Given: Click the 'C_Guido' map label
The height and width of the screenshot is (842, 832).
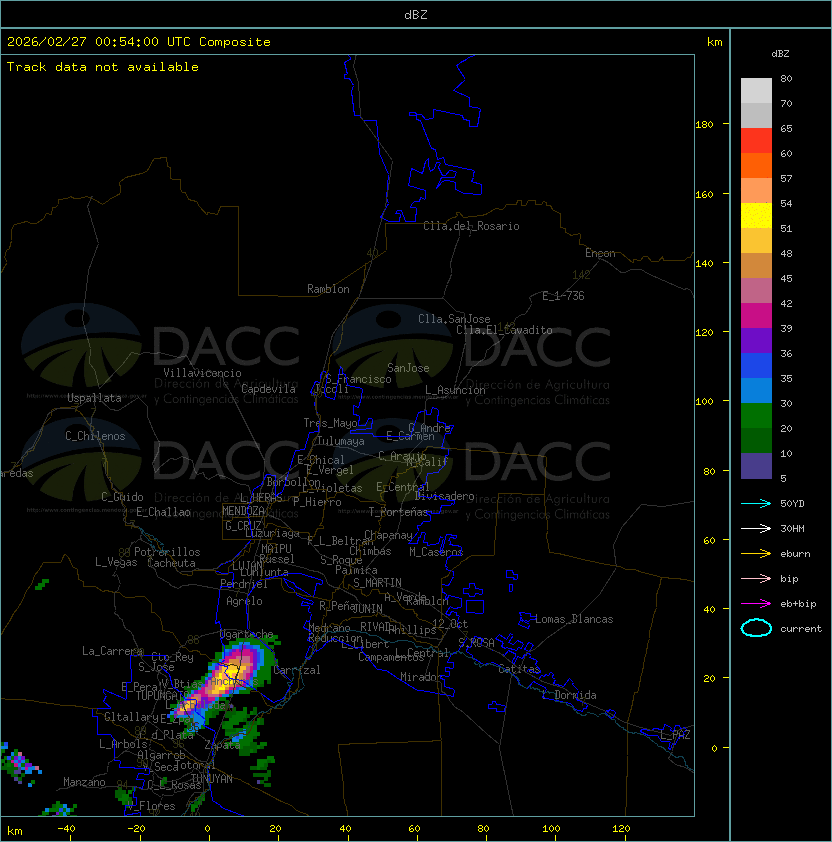Looking at the screenshot, I should [x=122, y=497].
